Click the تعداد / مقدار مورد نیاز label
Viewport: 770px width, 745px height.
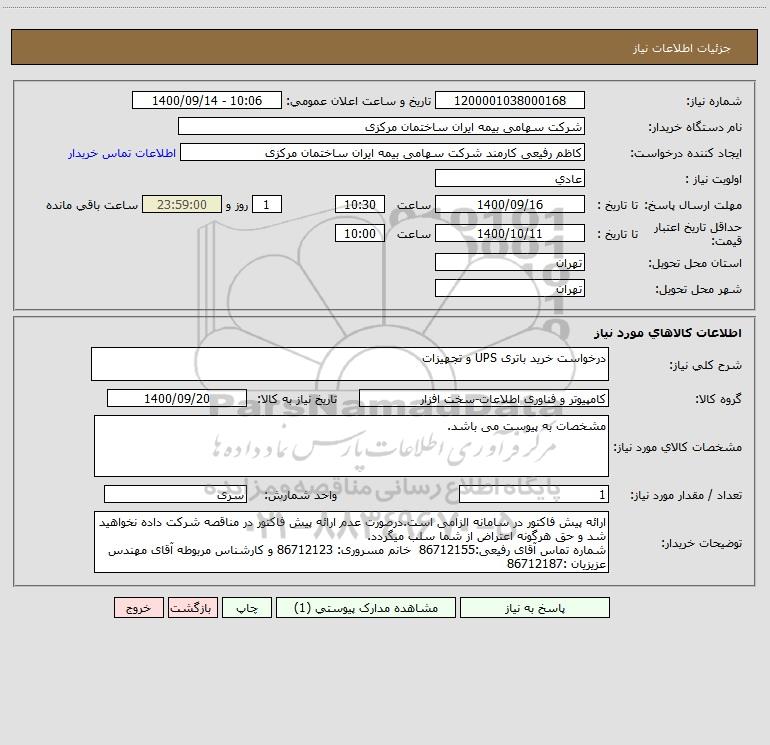click(x=686, y=496)
